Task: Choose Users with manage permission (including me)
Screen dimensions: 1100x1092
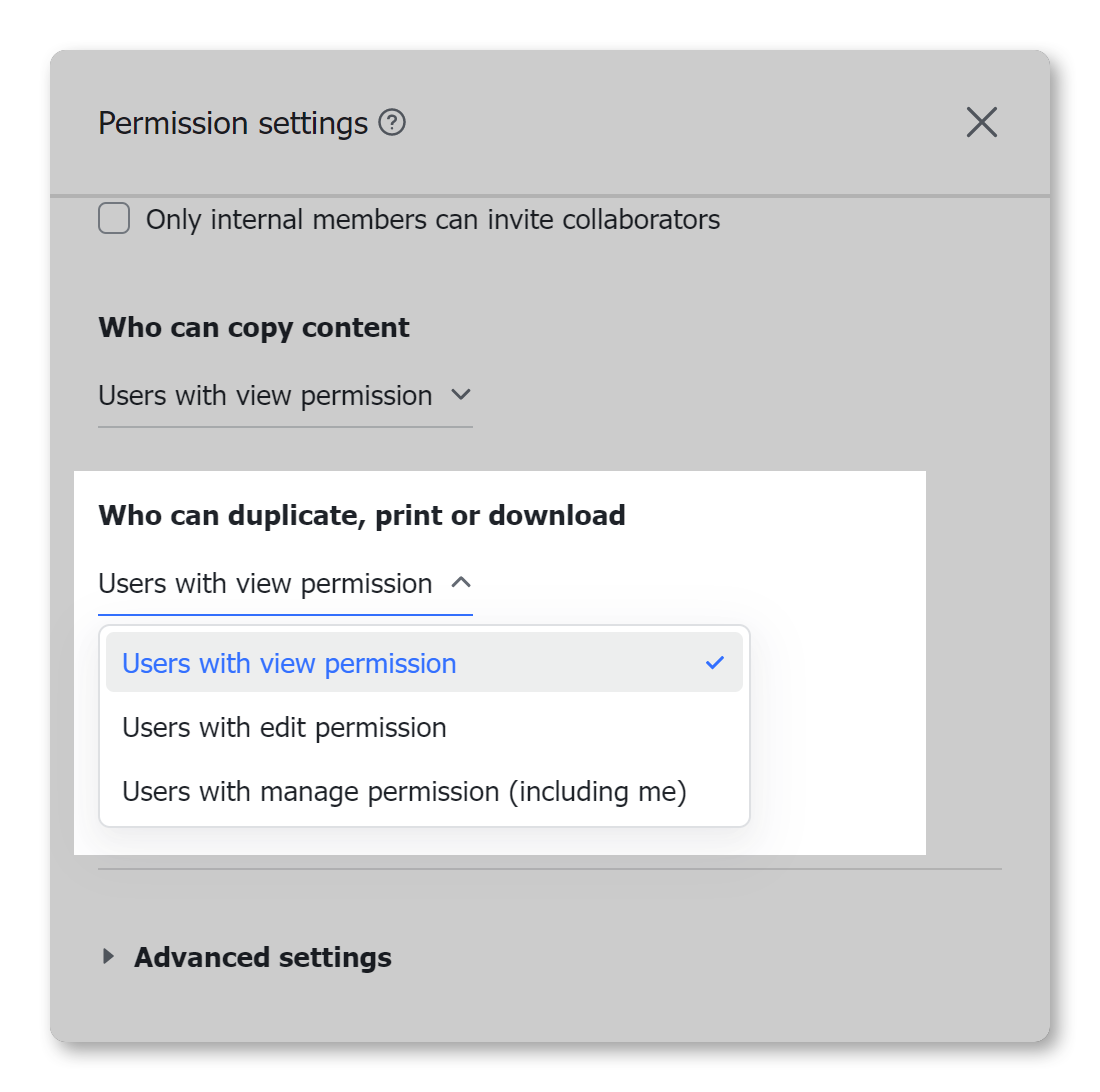Action: pos(403,791)
